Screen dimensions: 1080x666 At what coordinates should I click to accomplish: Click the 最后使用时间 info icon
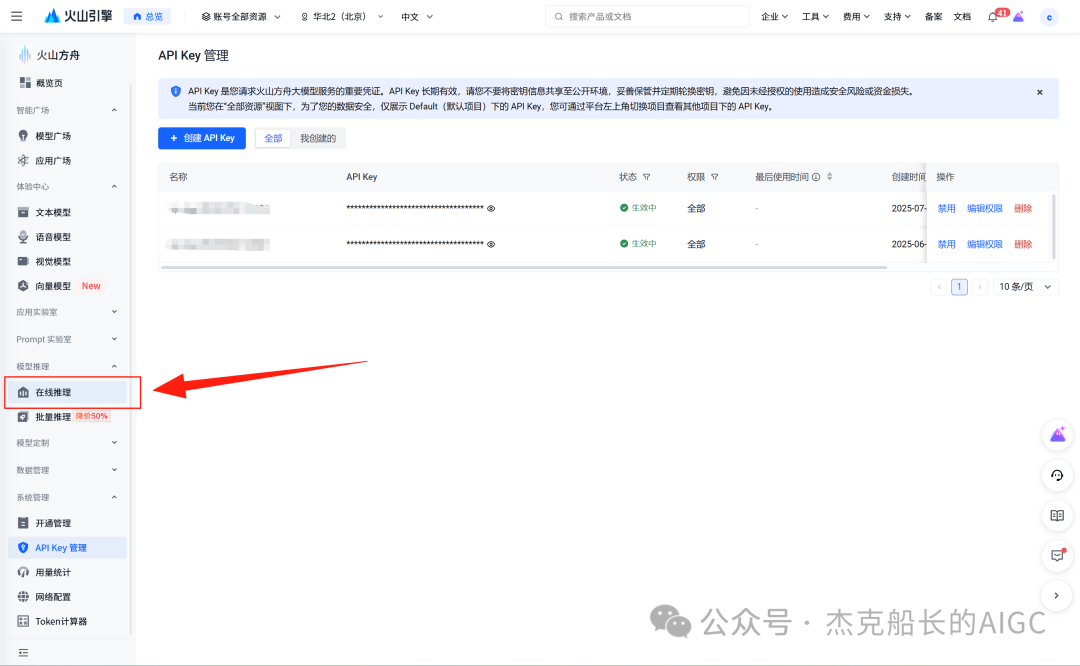pyautogui.click(x=816, y=177)
